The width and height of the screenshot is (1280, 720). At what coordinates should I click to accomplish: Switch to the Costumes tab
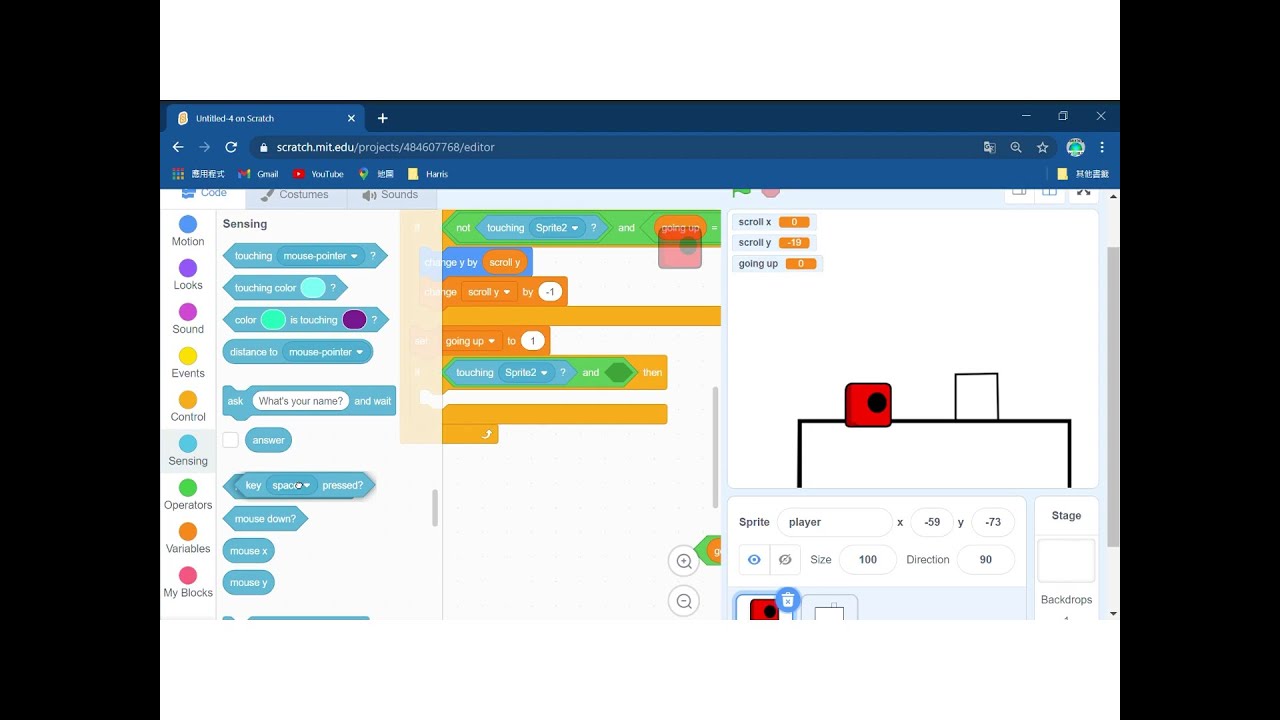click(x=294, y=195)
